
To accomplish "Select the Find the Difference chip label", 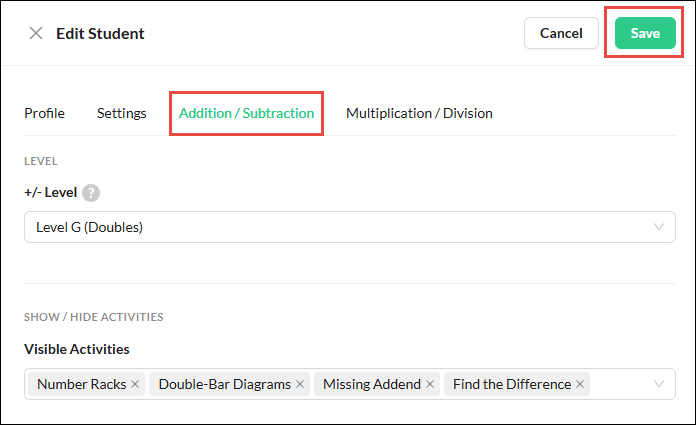I will point(512,384).
